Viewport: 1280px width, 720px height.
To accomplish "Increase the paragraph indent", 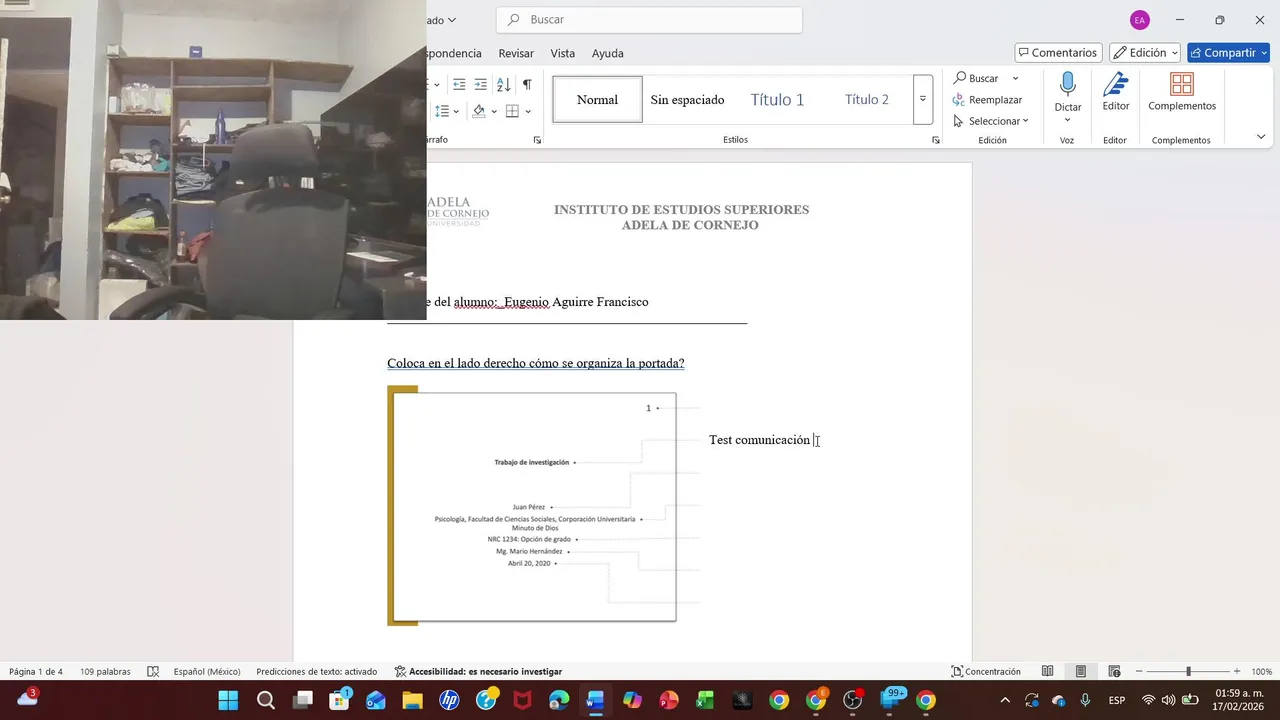I will (481, 85).
